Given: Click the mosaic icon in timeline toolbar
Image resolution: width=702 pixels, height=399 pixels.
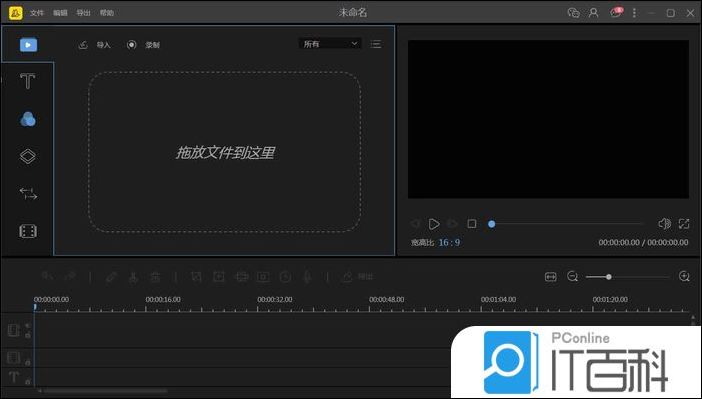Looking at the screenshot, I should click(242, 277).
